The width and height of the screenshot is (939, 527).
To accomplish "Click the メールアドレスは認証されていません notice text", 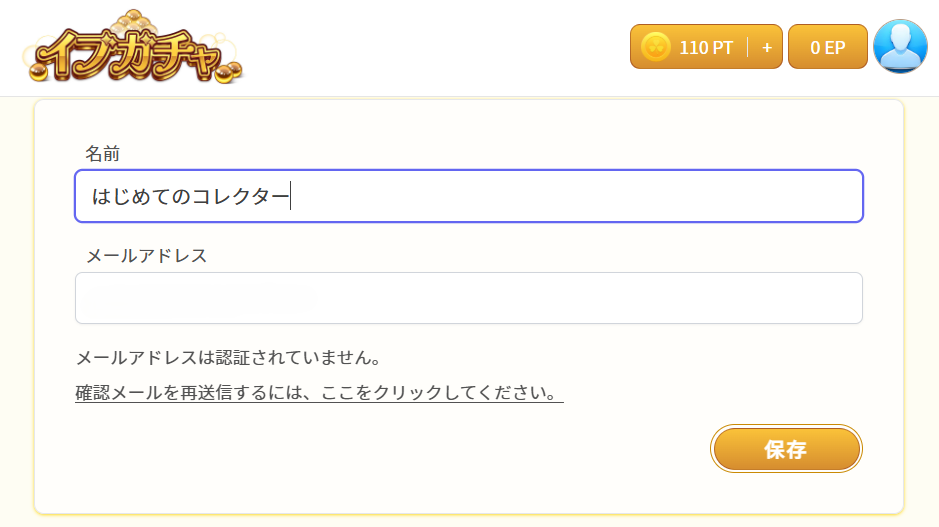I will pos(228,357).
